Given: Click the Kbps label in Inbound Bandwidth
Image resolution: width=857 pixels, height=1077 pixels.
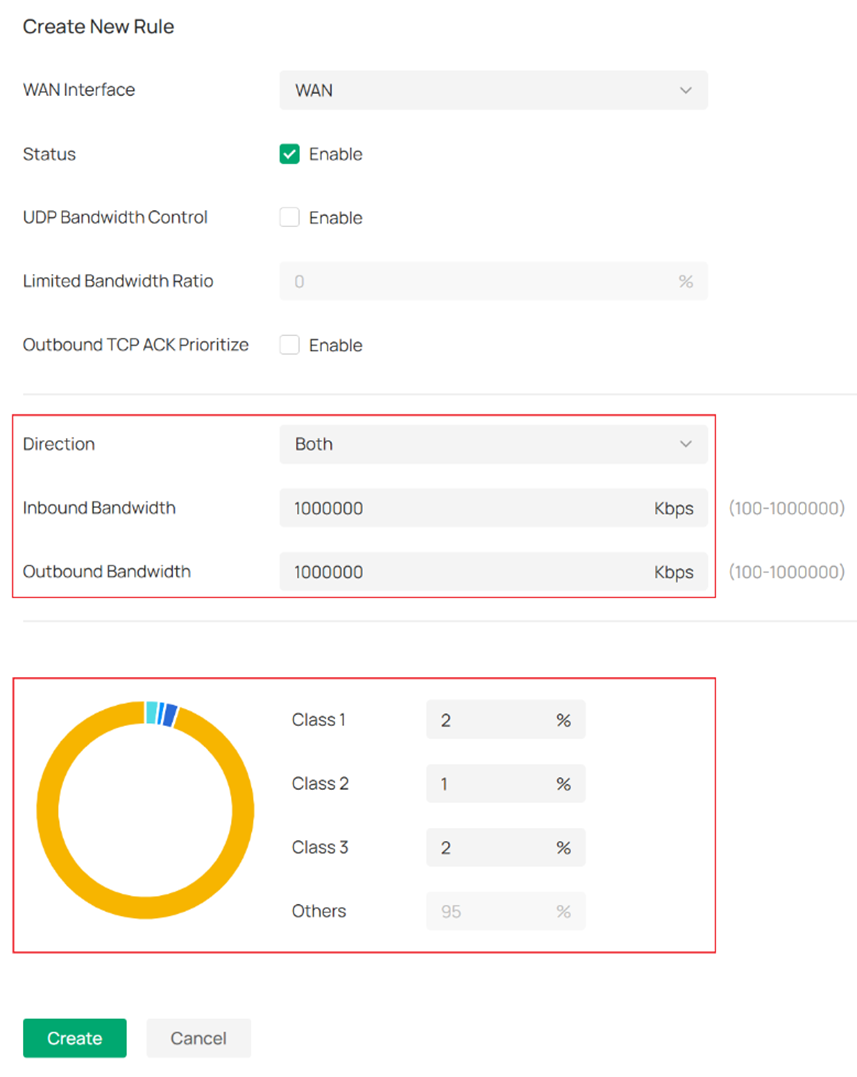Looking at the screenshot, I should 674,508.
